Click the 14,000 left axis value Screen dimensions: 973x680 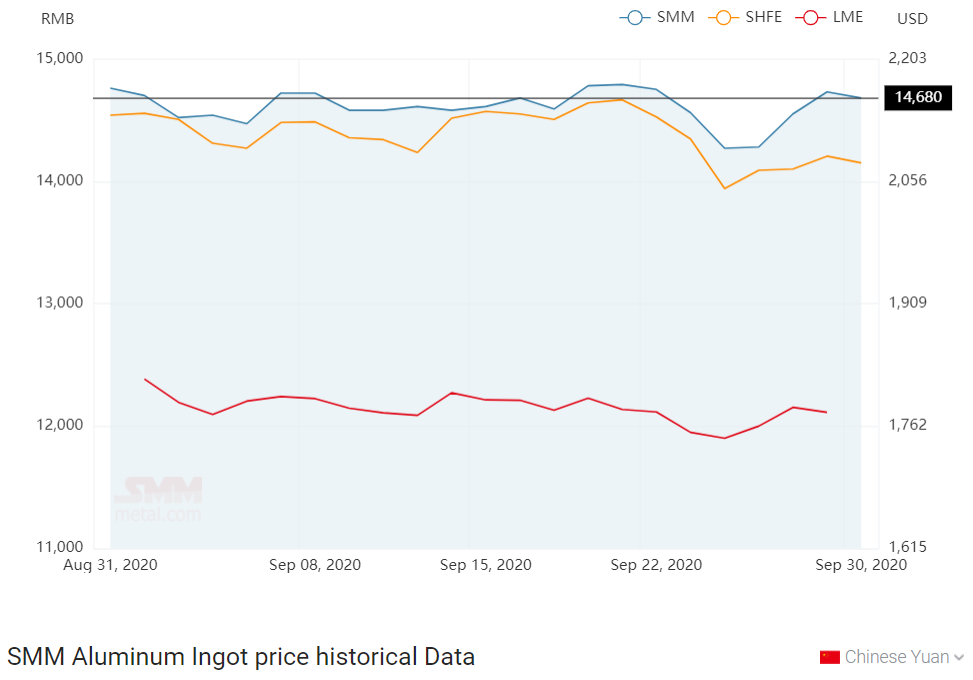(60, 181)
